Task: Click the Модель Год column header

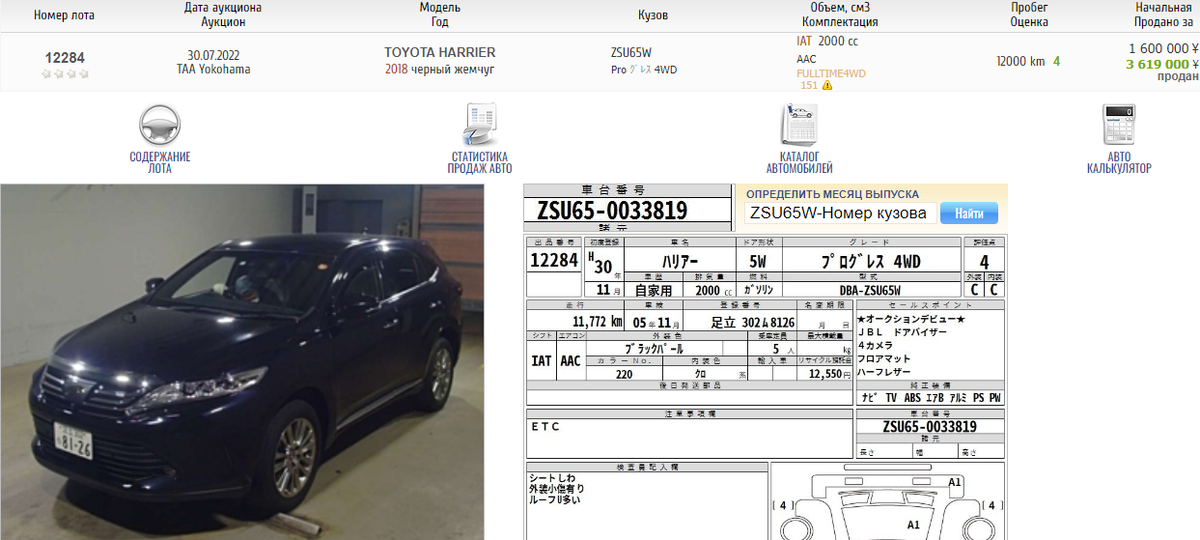Action: pyautogui.click(x=440, y=14)
